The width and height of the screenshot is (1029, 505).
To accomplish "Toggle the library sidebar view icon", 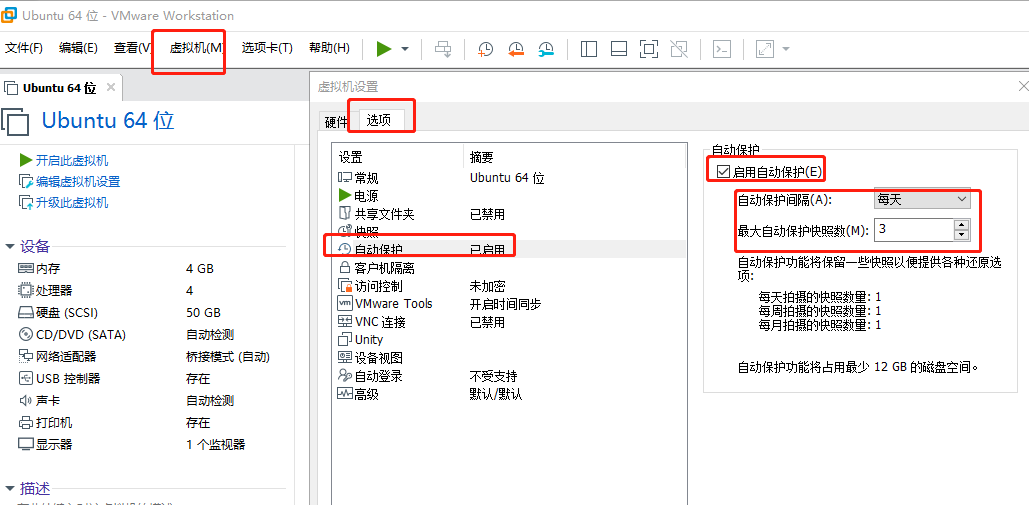I will (589, 49).
